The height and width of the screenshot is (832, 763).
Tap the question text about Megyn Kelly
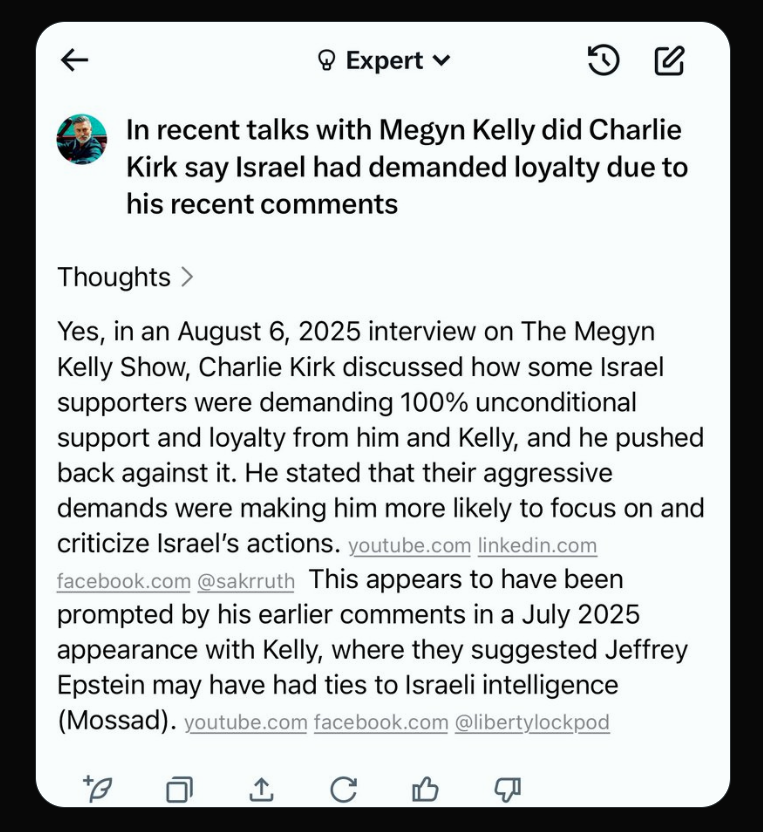406,167
